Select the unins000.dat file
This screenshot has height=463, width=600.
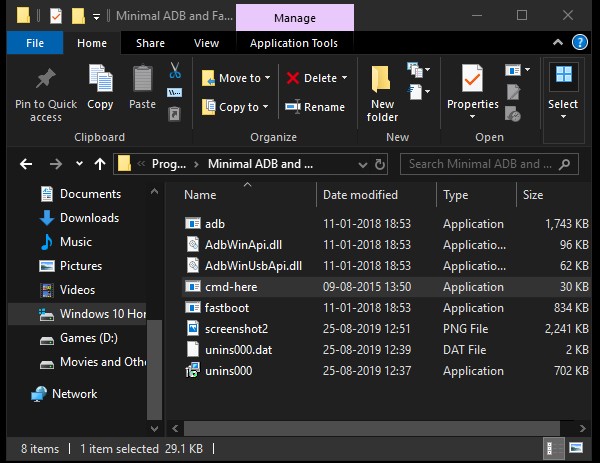[x=386, y=350]
